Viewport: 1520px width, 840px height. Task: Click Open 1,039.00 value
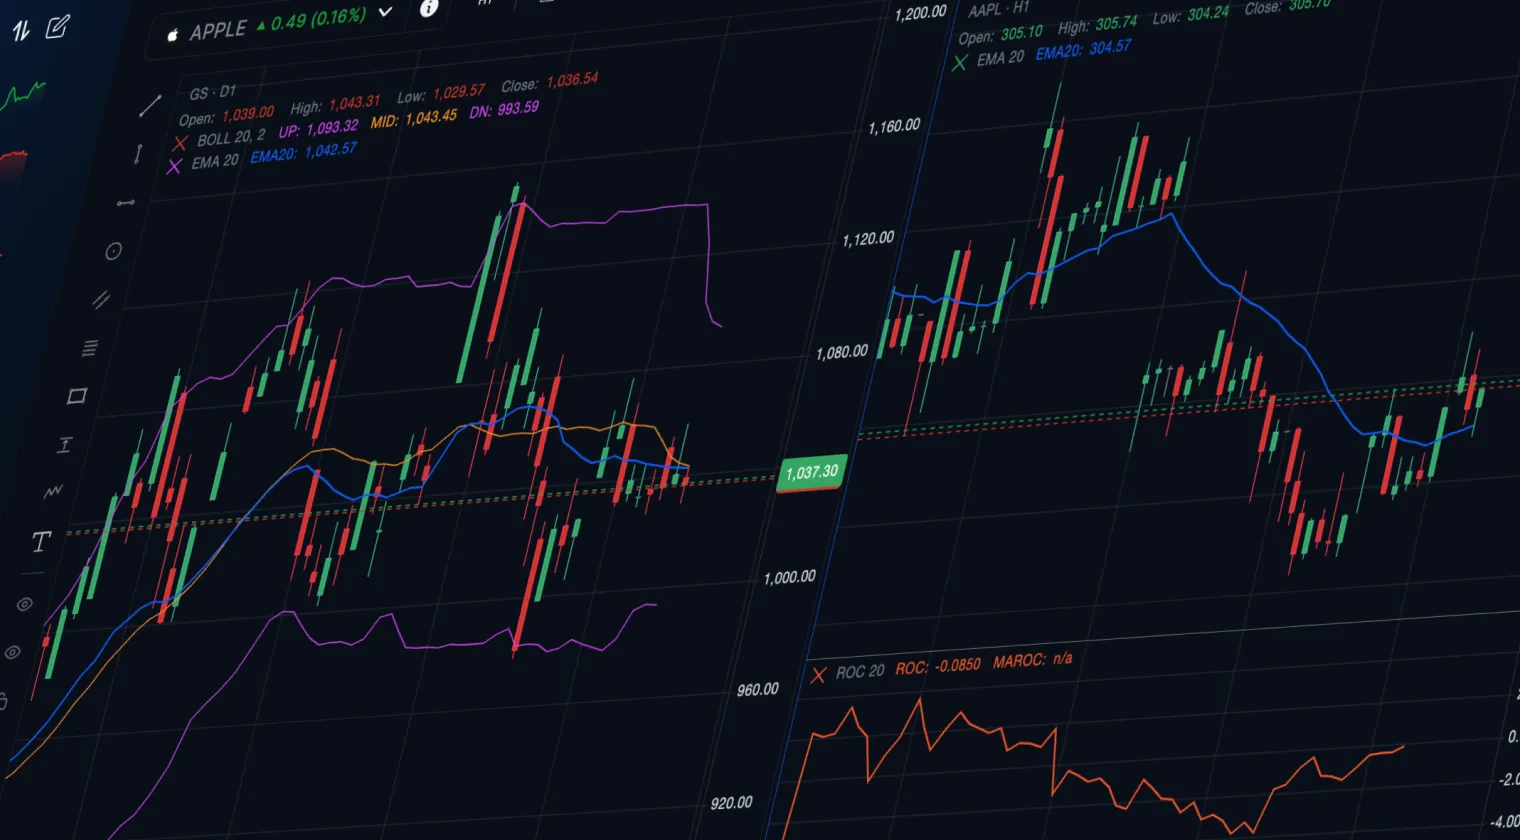tap(226, 116)
